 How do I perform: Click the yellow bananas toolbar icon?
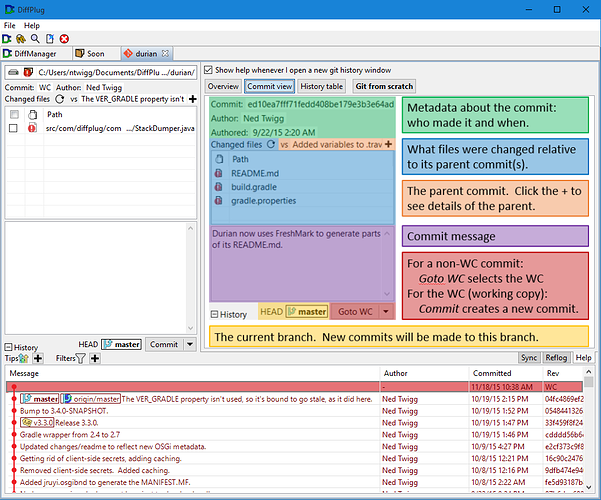click(x=21, y=39)
